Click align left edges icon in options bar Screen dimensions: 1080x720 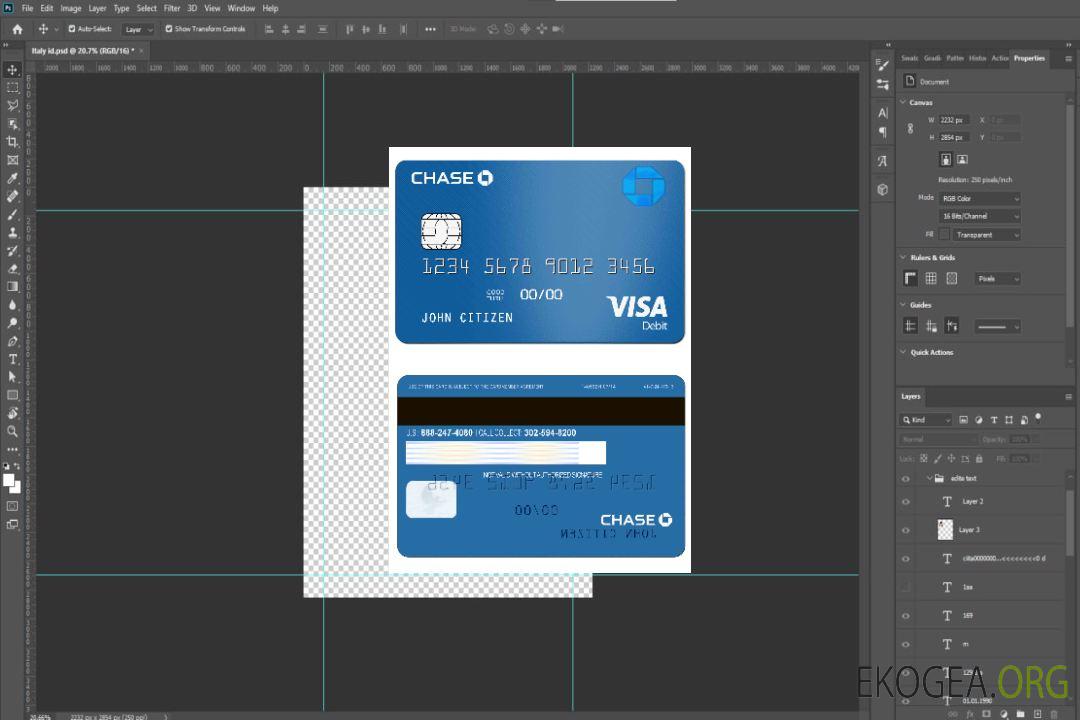pyautogui.click(x=269, y=29)
